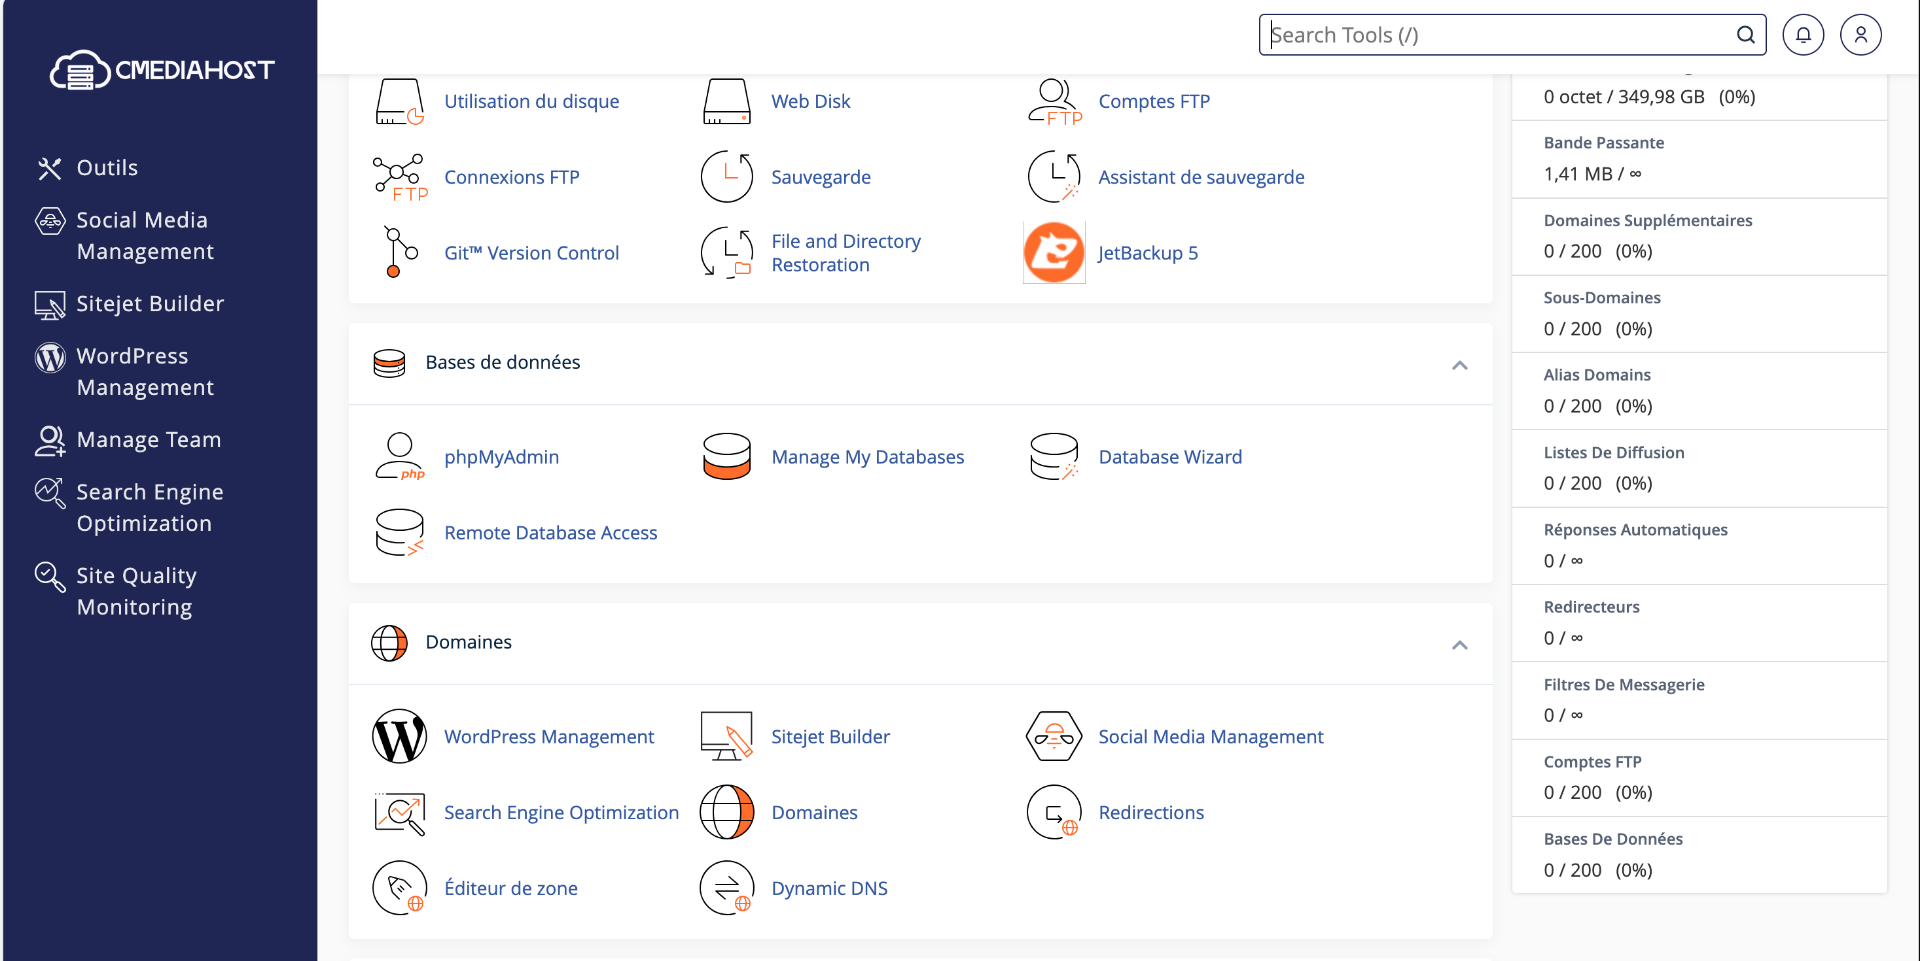Click the Assistant de sauvegarde icon

pyautogui.click(x=1054, y=177)
